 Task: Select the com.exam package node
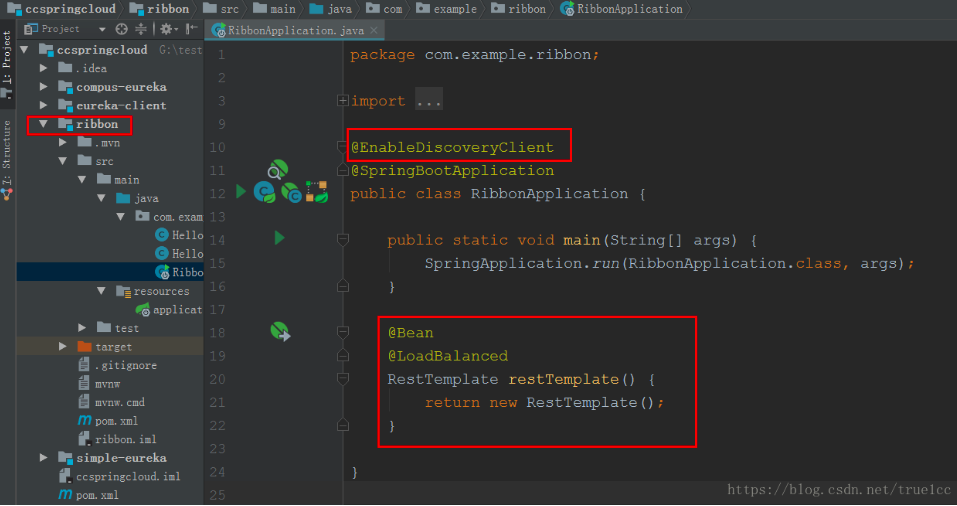tap(169, 217)
